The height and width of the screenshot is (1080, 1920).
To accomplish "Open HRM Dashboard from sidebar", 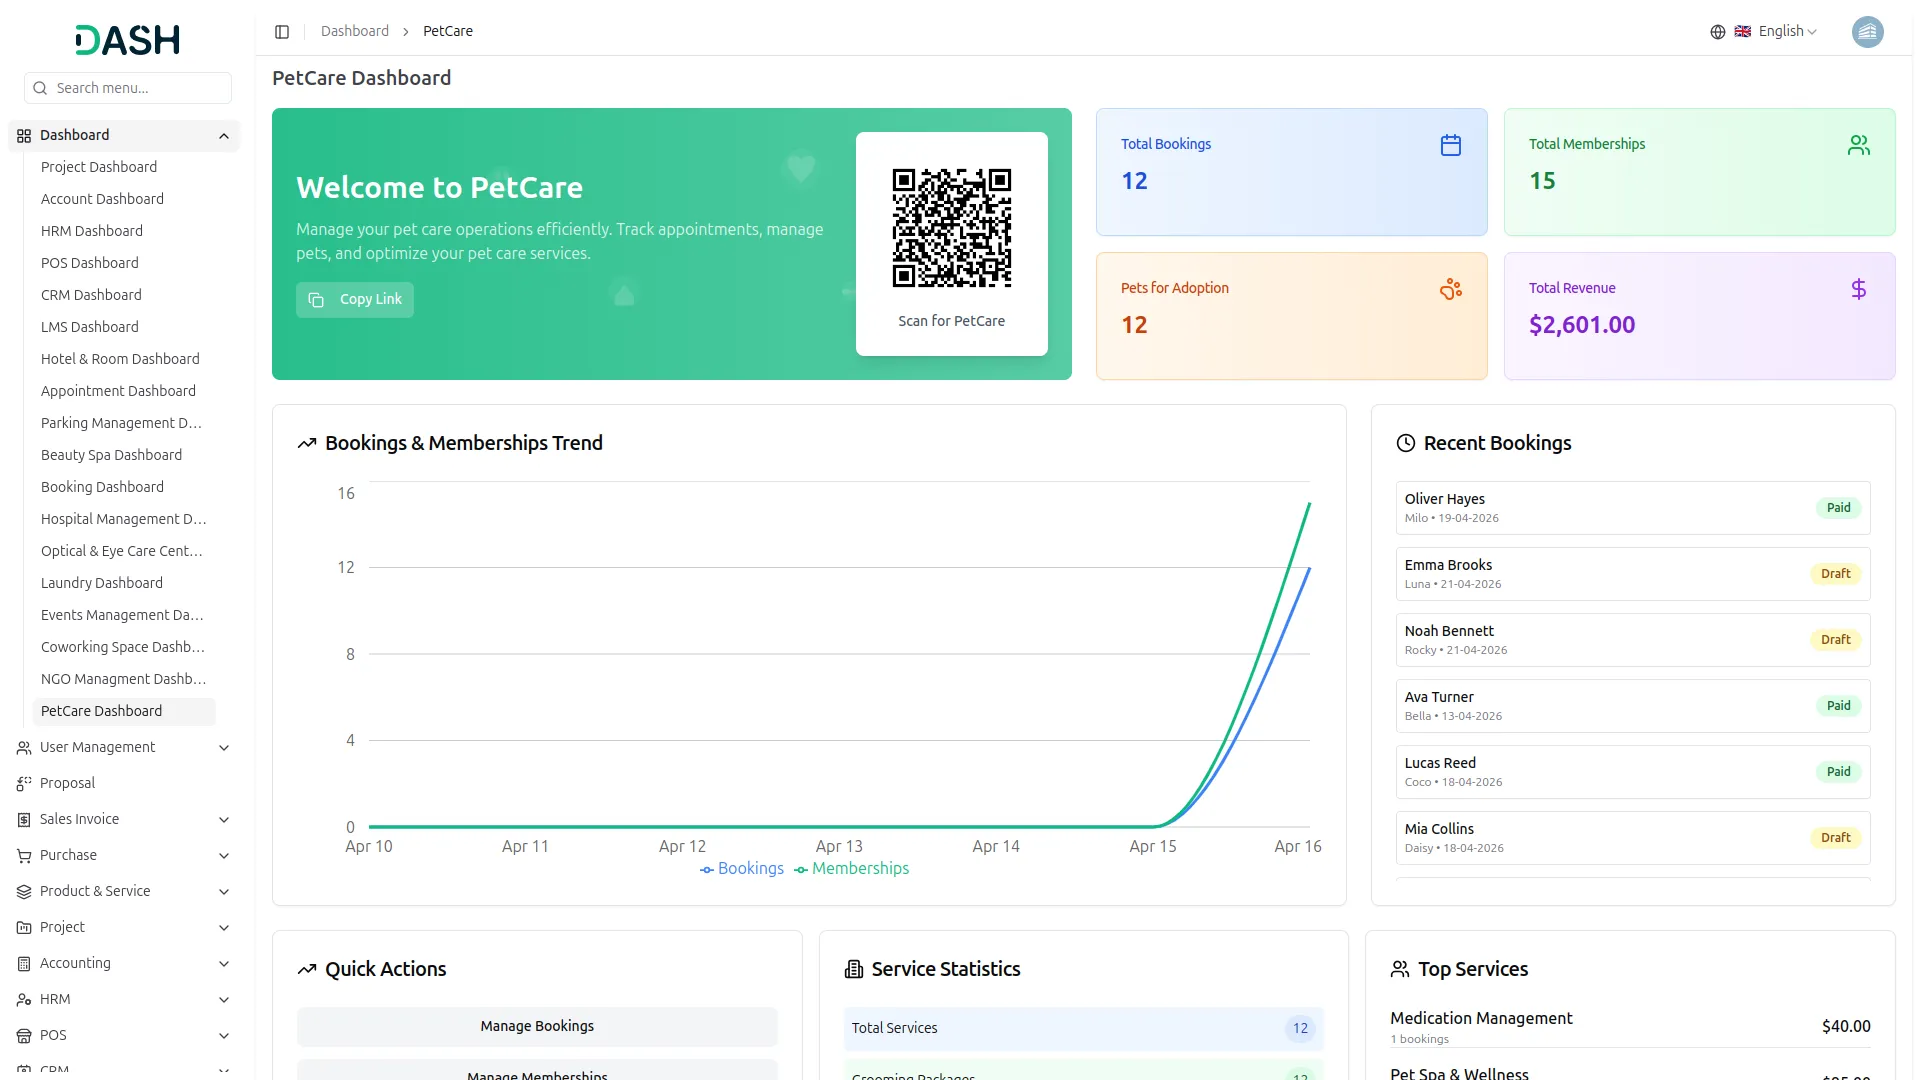I will [92, 231].
